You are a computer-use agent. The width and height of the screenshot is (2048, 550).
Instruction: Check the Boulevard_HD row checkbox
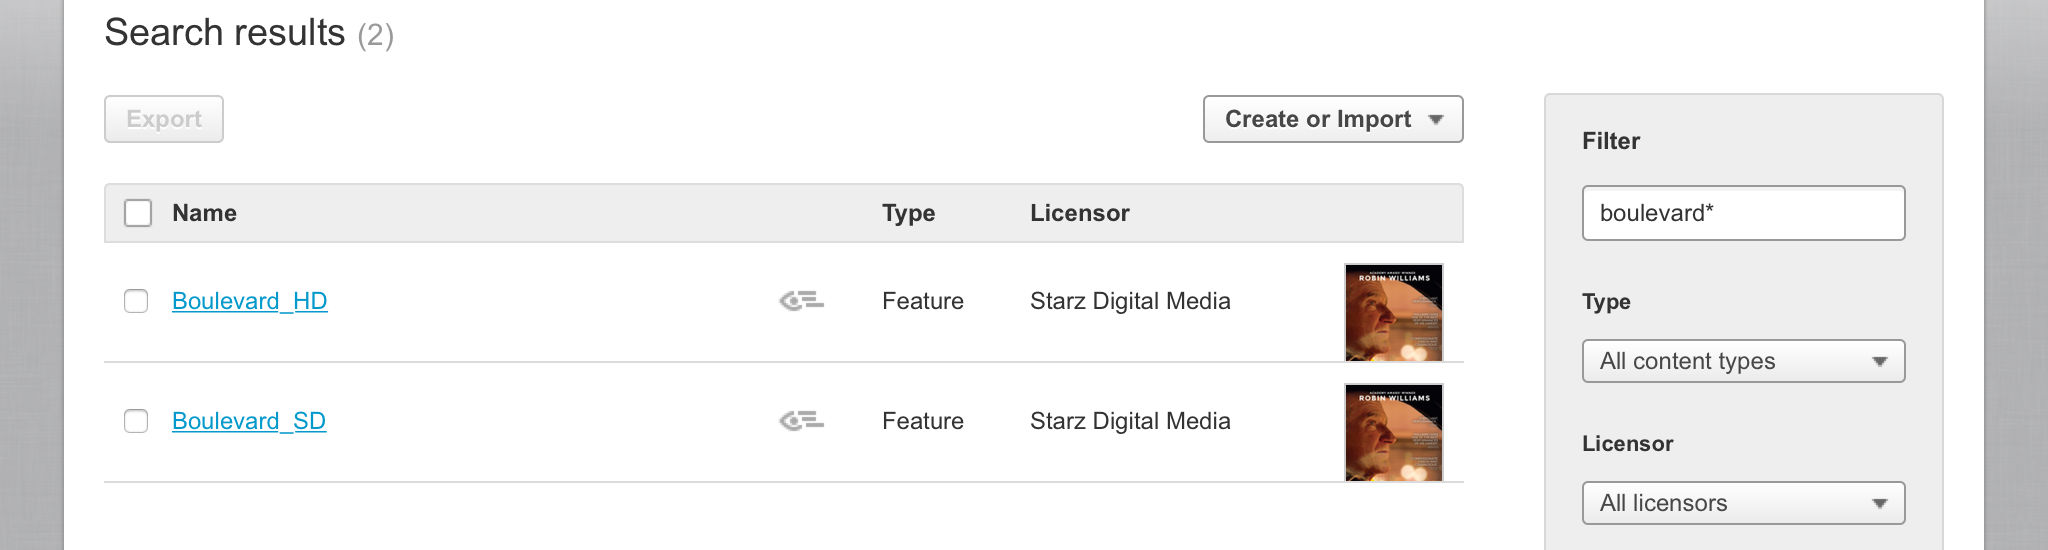(136, 301)
